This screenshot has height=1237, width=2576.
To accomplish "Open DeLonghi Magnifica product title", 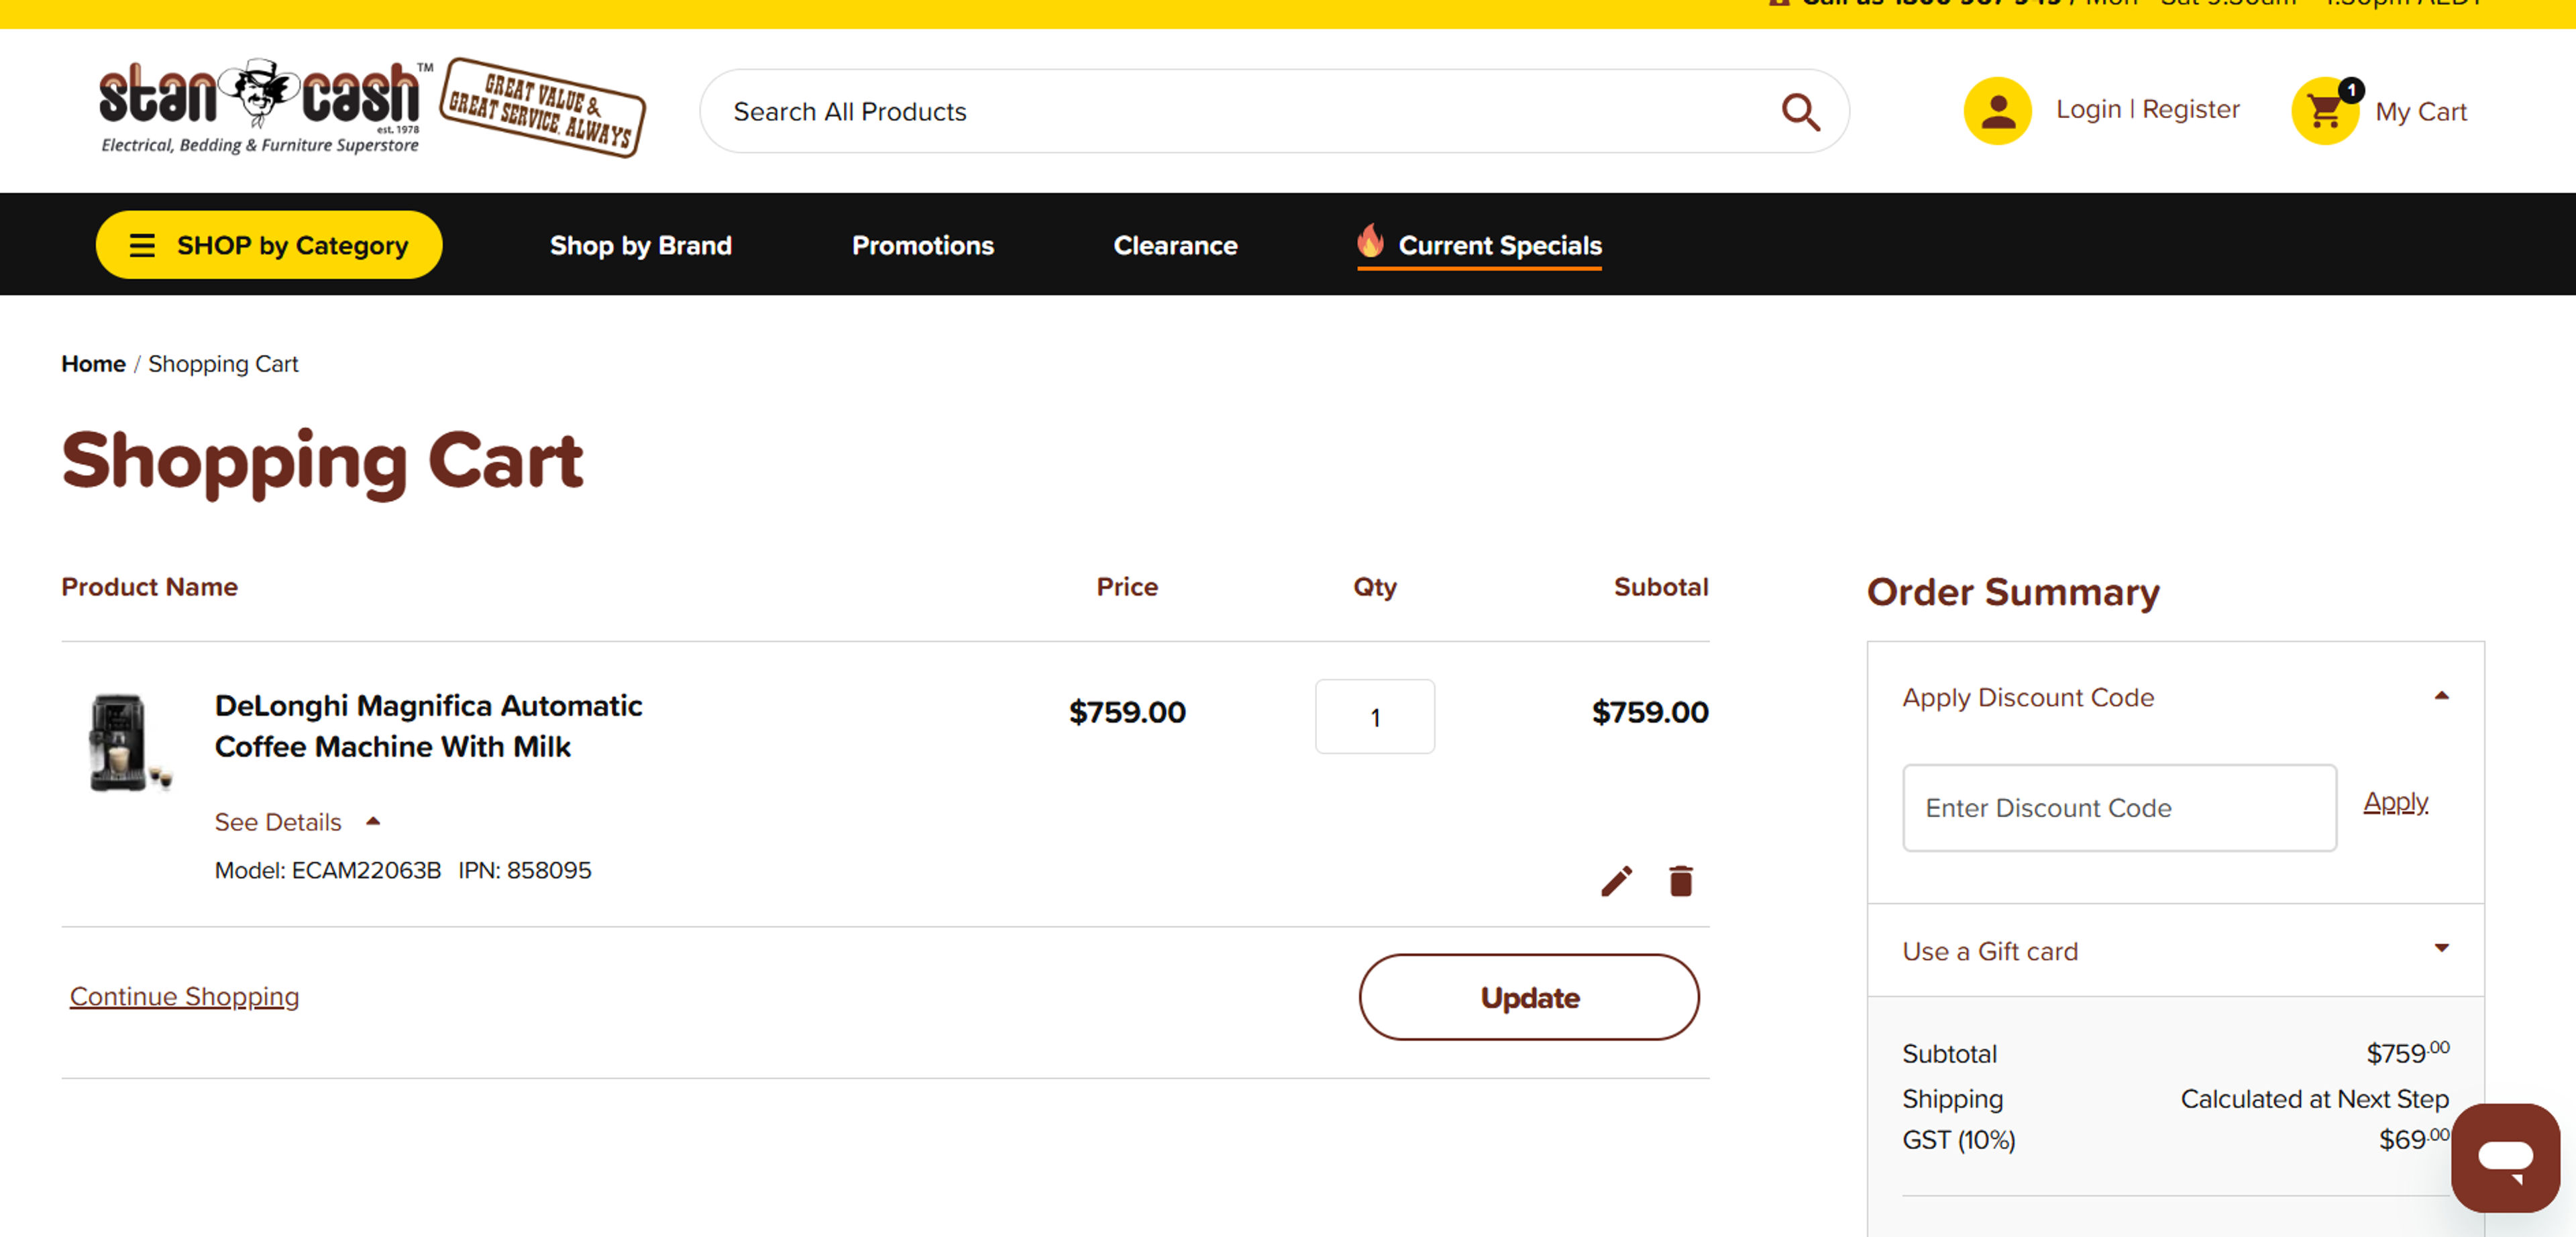I will [428, 726].
